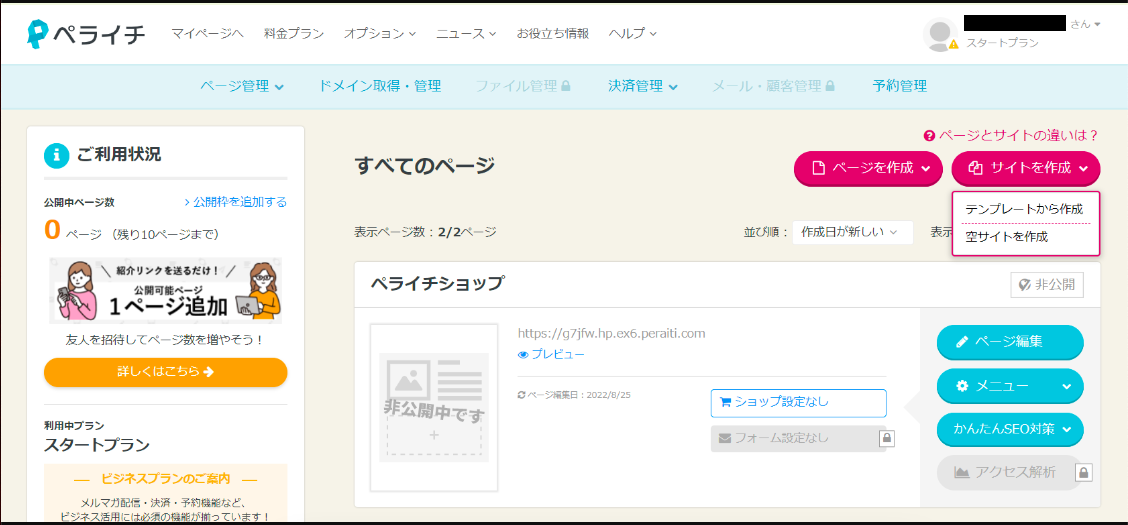Expand the ヘルプ menu
Viewport: 1128px width, 525px height.
click(632, 33)
